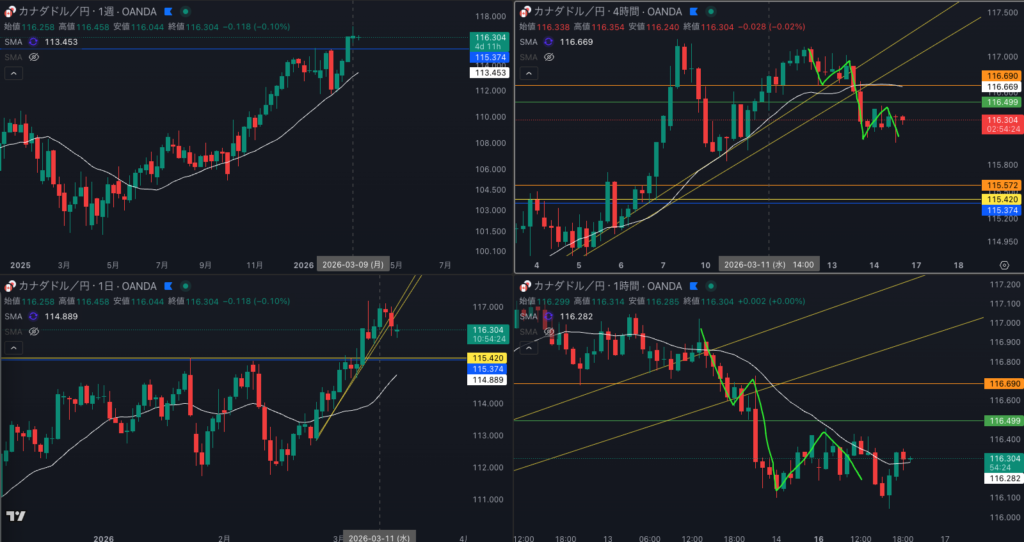Select the 2026-03-09 date marker on weekly chart
This screenshot has width=1024, height=542.
pos(352,265)
